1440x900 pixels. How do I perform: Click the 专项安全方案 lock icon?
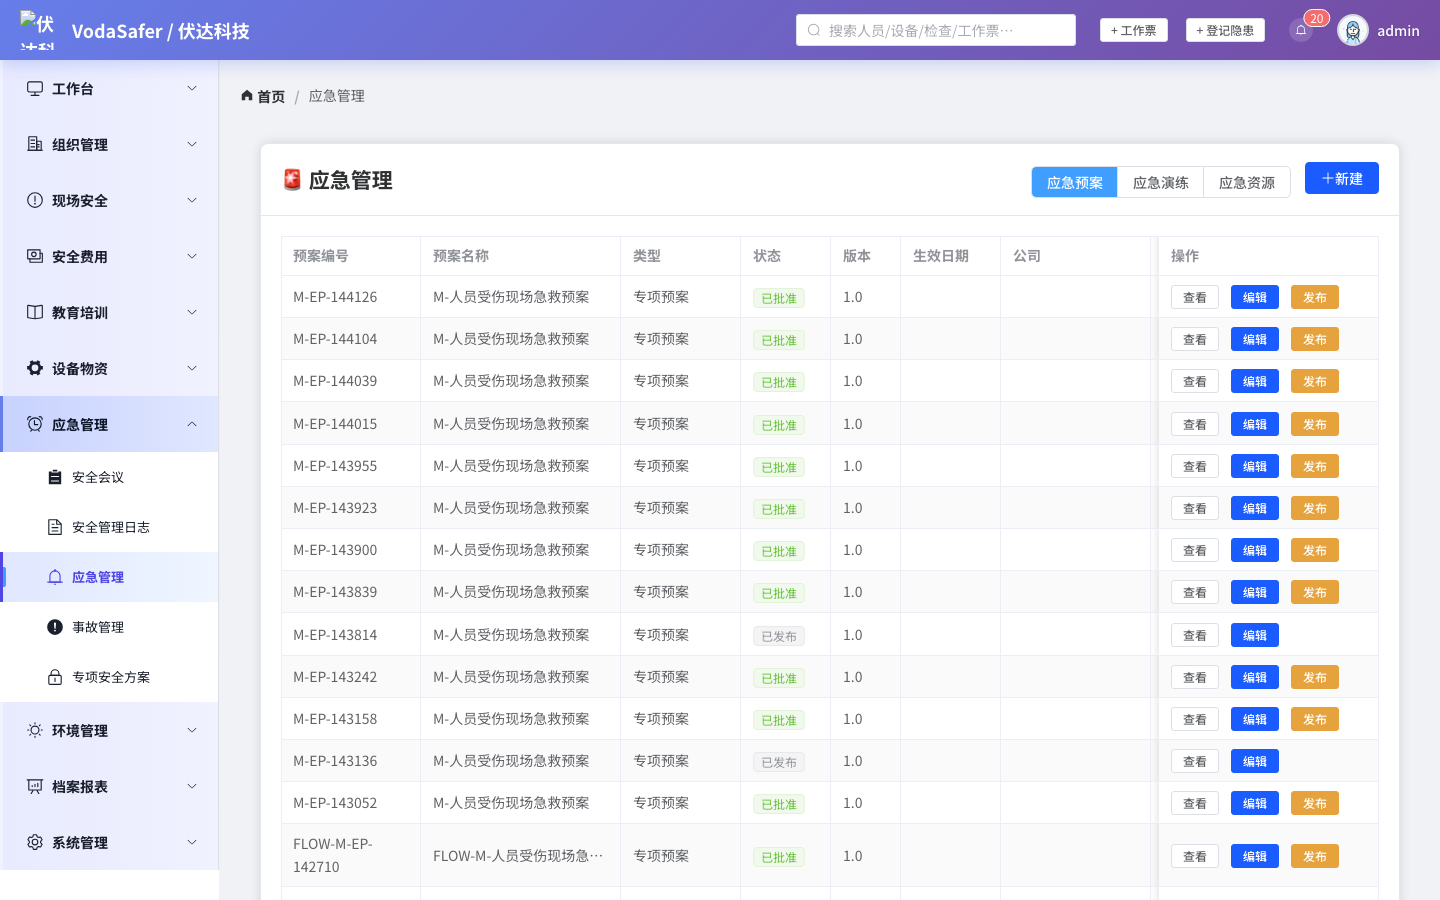pos(55,677)
